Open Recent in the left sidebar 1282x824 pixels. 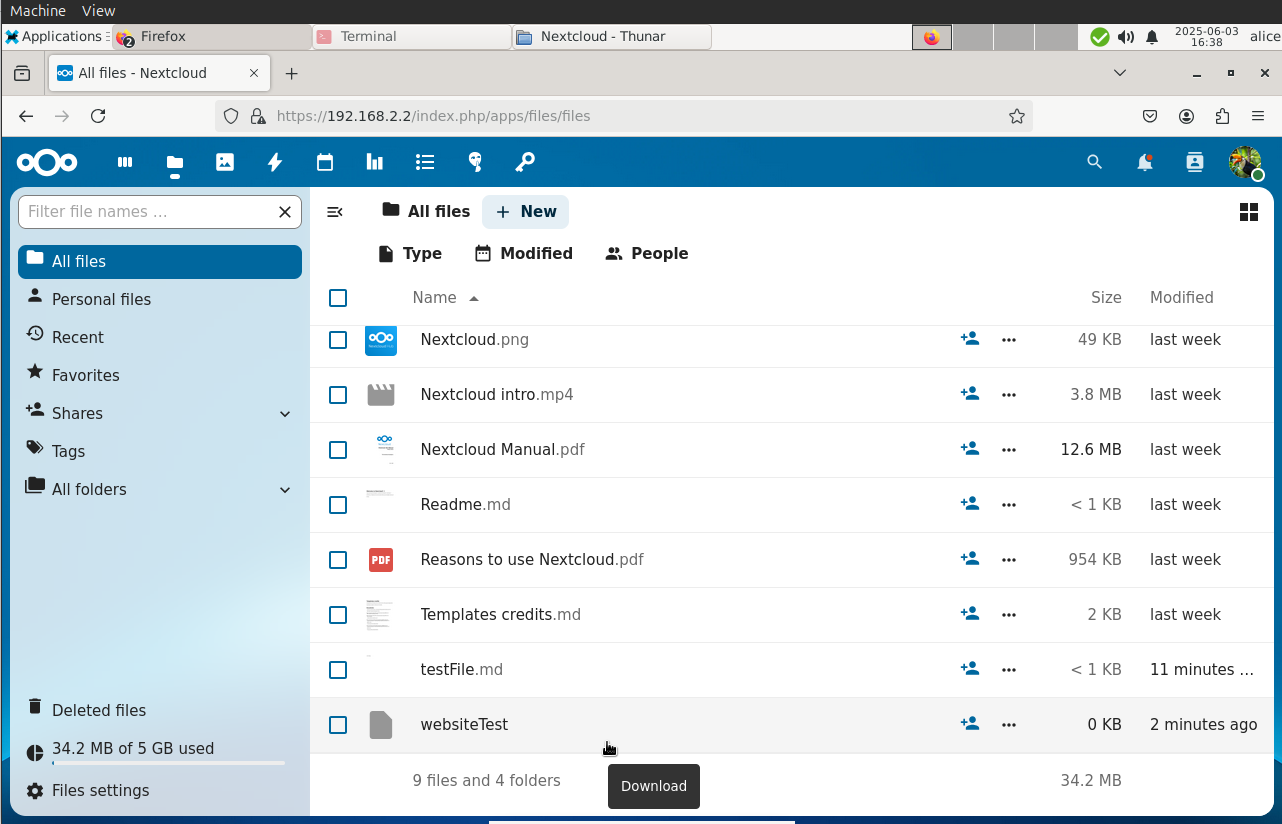pos(78,337)
